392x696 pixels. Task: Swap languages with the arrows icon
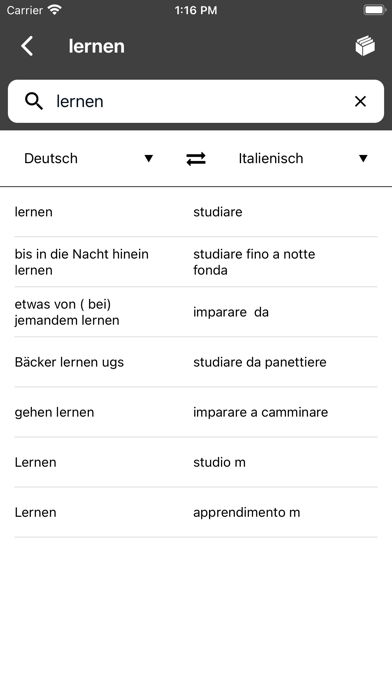196,158
